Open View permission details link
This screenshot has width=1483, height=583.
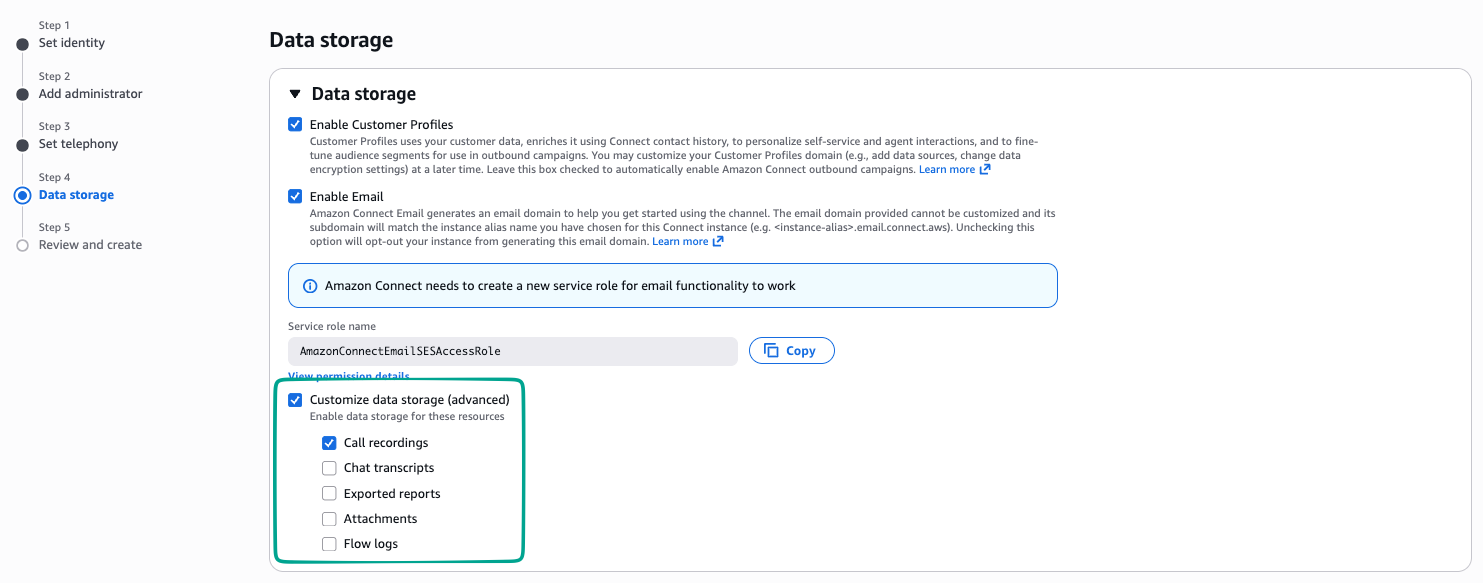pyautogui.click(x=348, y=376)
